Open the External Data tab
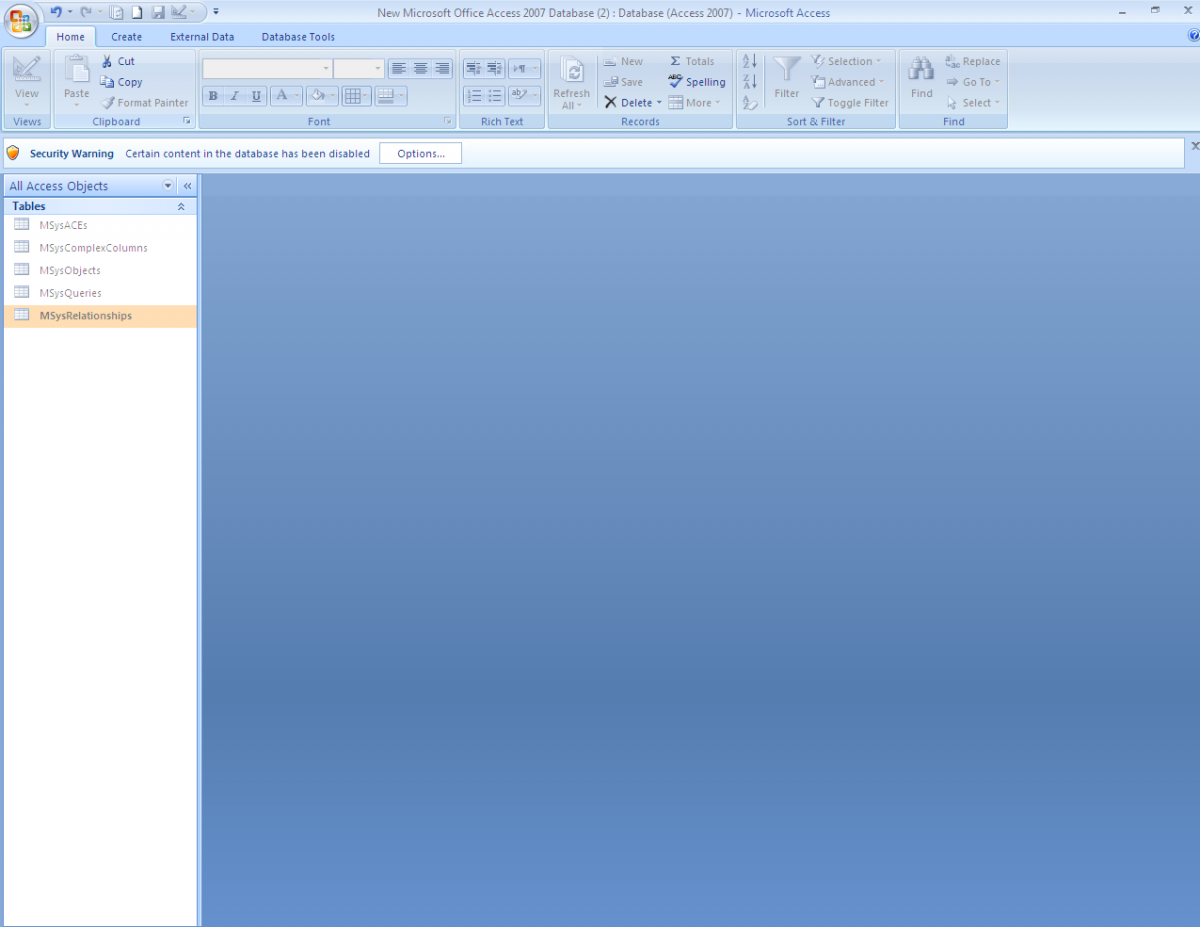Screen dimensions: 1200x927 pos(202,37)
